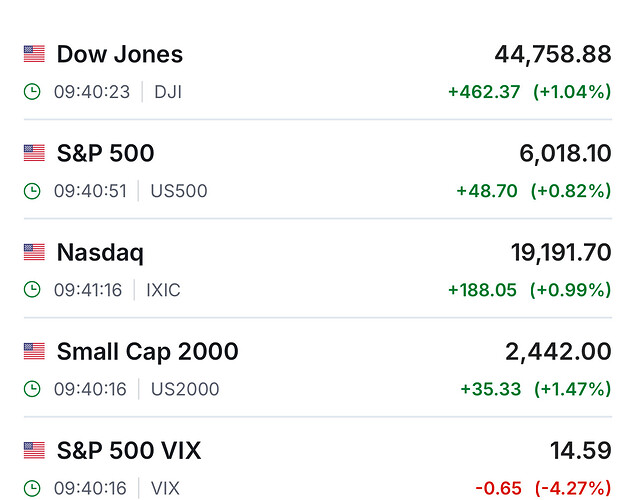The width and height of the screenshot is (636, 500).
Task: Click the US flag beside Dow Jones
Action: pos(35,54)
